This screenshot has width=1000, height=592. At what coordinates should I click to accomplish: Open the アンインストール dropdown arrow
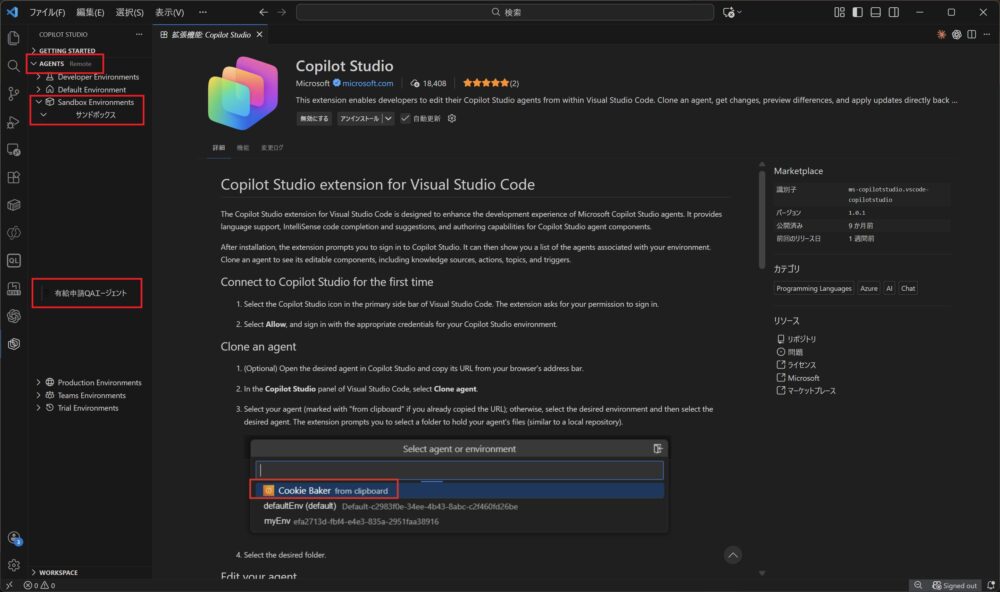(x=388, y=118)
